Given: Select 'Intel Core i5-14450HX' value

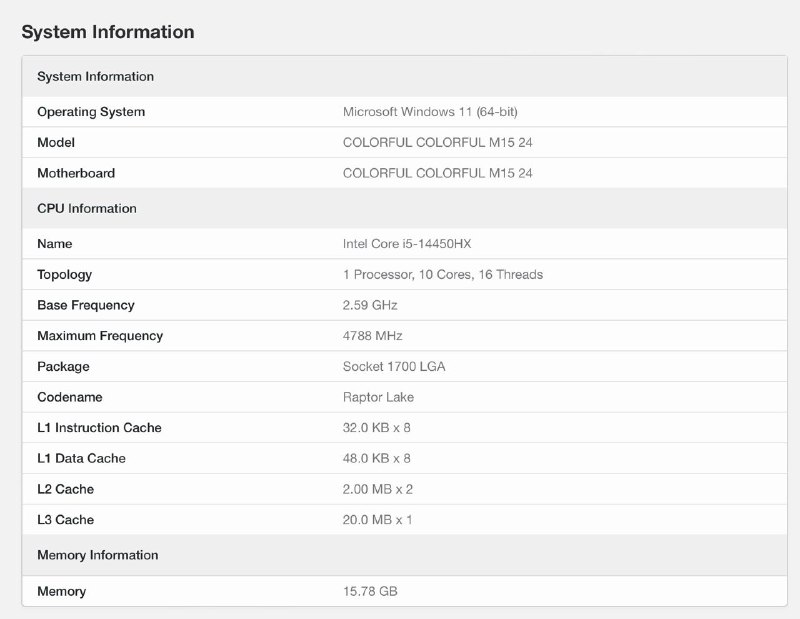Looking at the screenshot, I should (407, 243).
